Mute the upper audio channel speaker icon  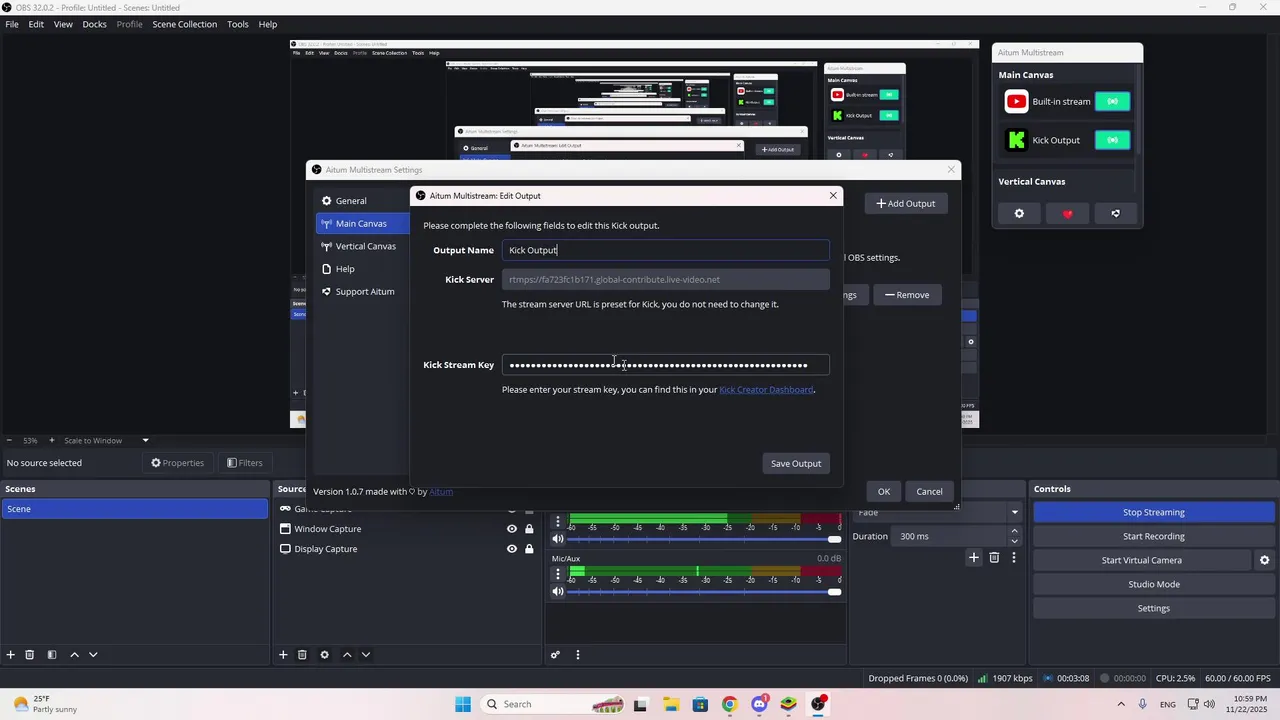[558, 539]
